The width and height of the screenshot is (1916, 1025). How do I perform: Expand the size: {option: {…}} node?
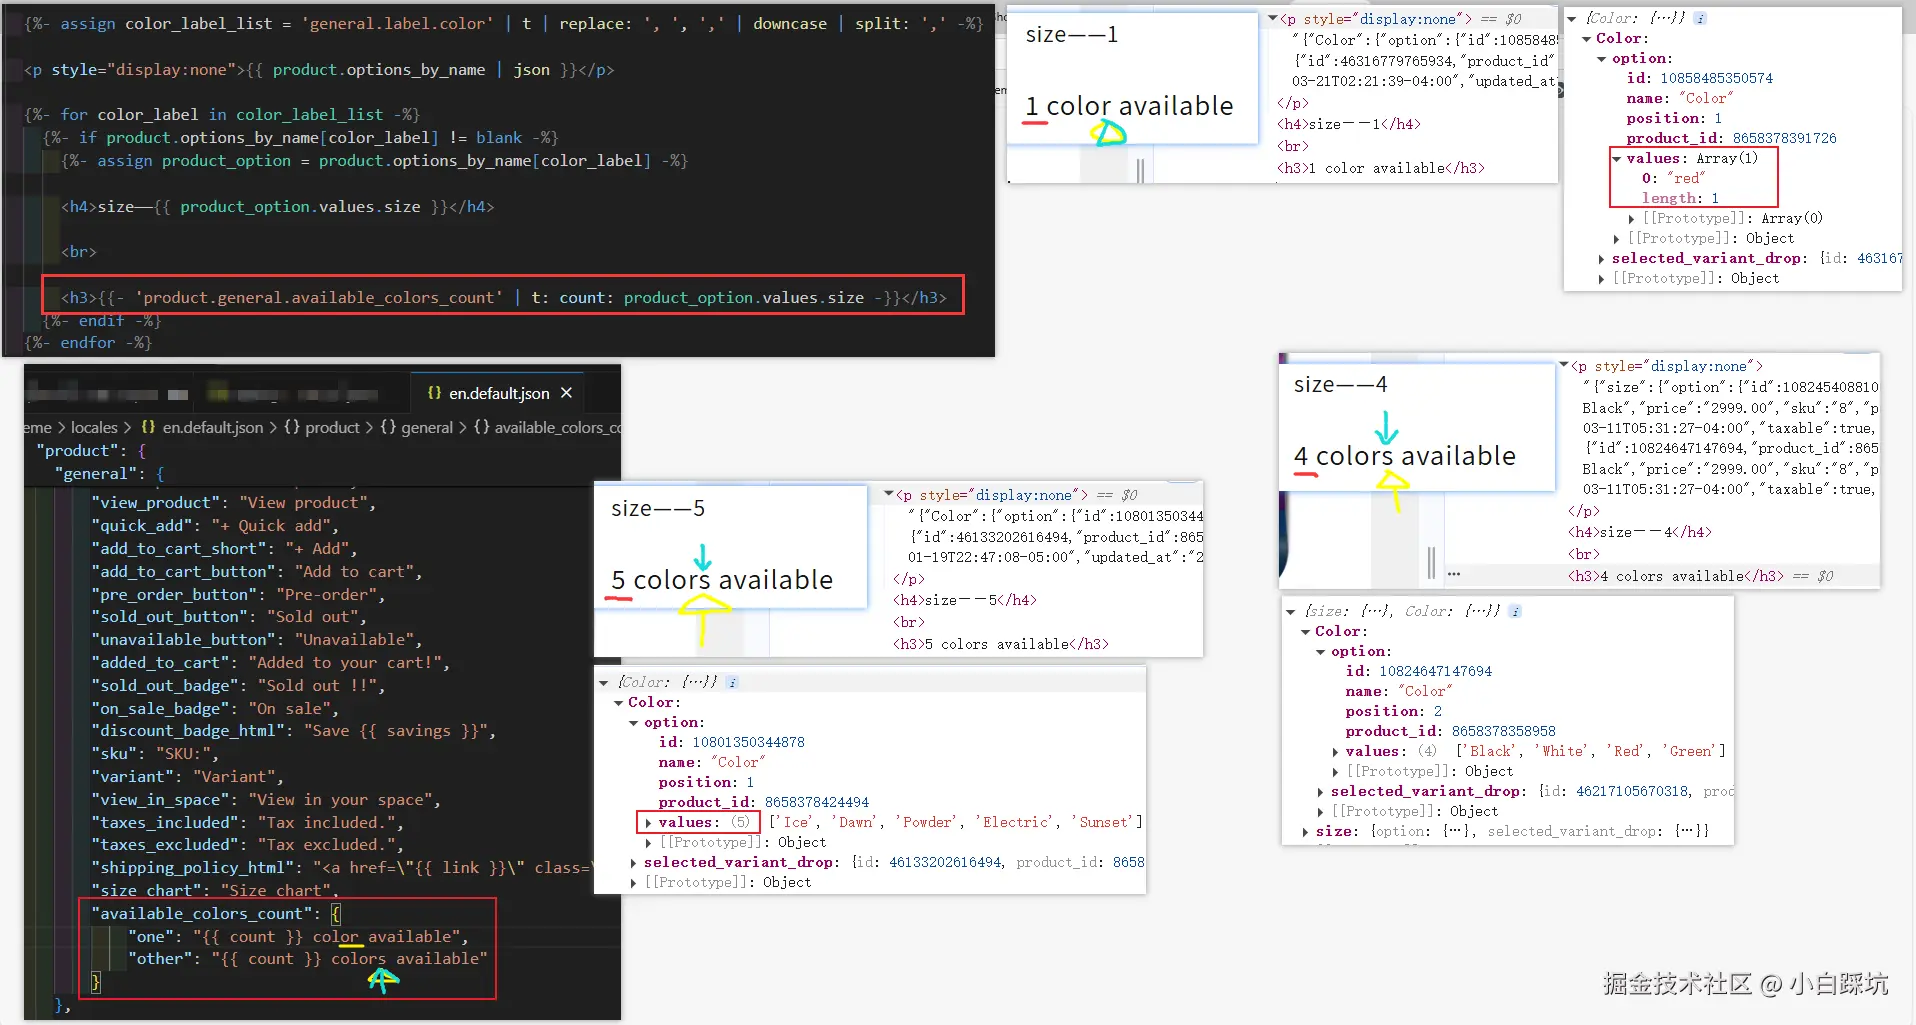(1305, 831)
